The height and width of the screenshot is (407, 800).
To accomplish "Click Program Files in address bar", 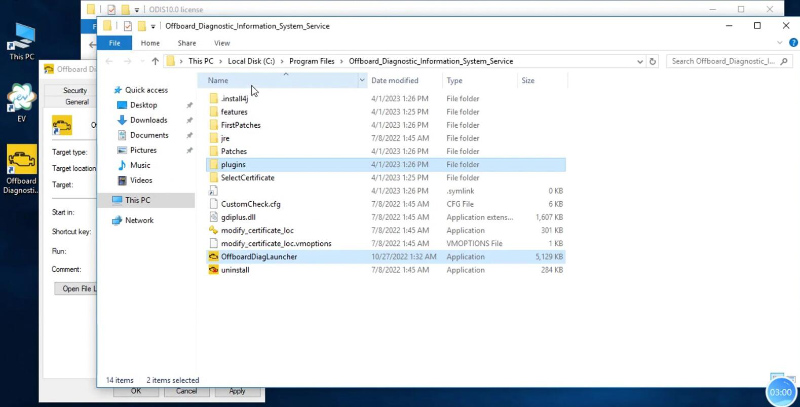I will click(x=312, y=61).
